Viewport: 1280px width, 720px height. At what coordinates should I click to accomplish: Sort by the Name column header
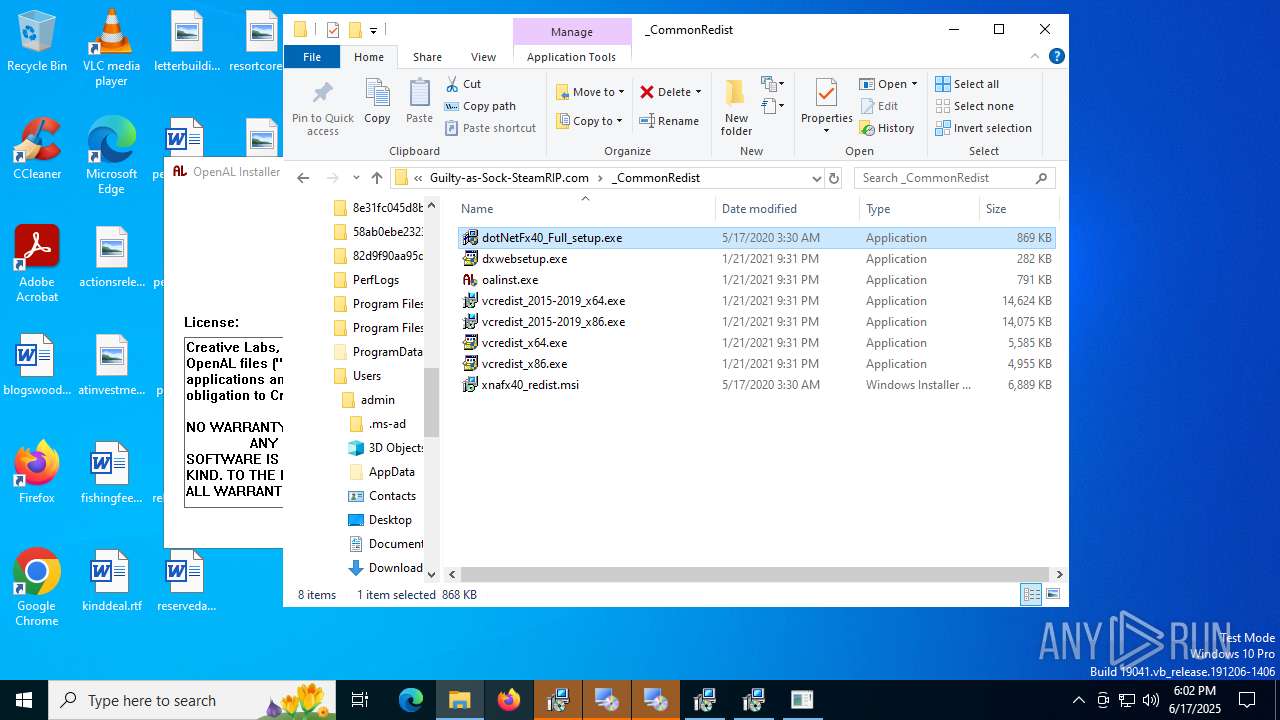point(585,208)
